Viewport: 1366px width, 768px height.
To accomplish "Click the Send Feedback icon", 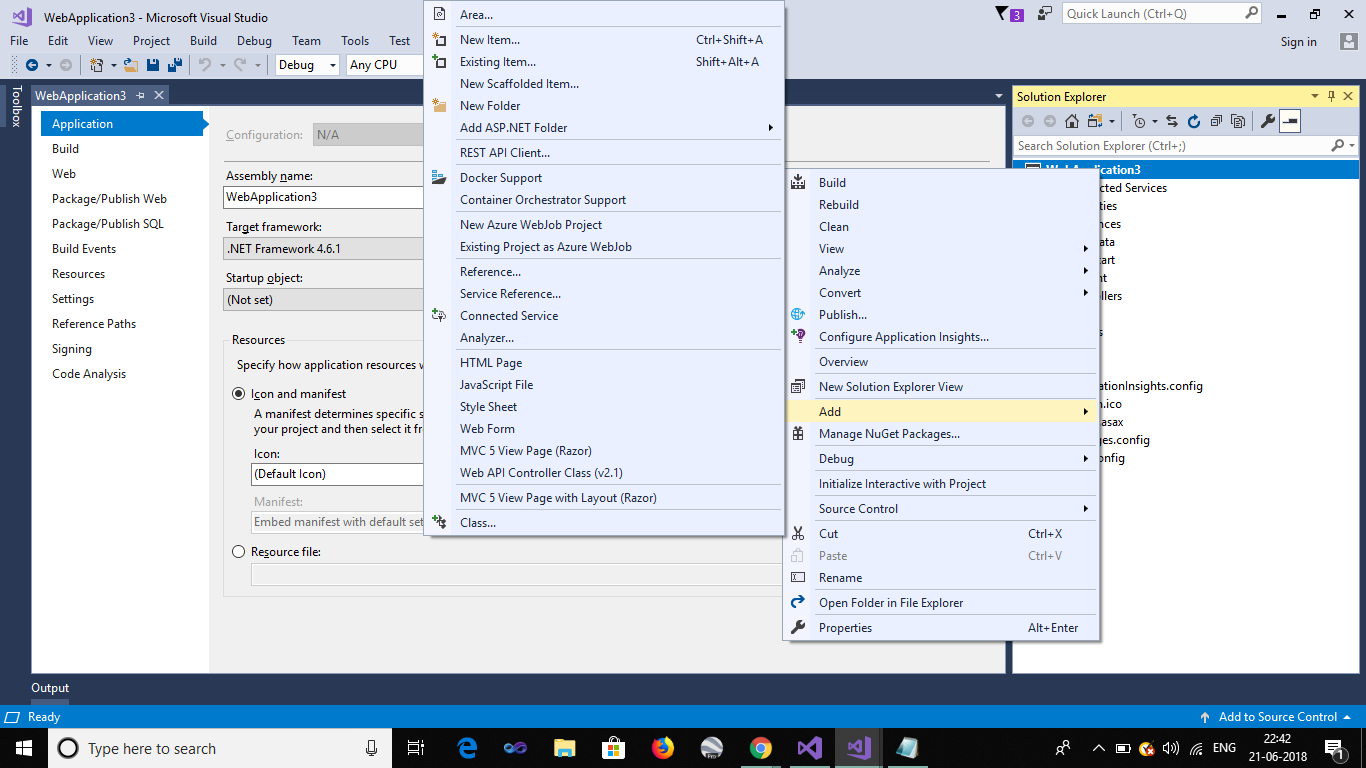I will 1045,14.
